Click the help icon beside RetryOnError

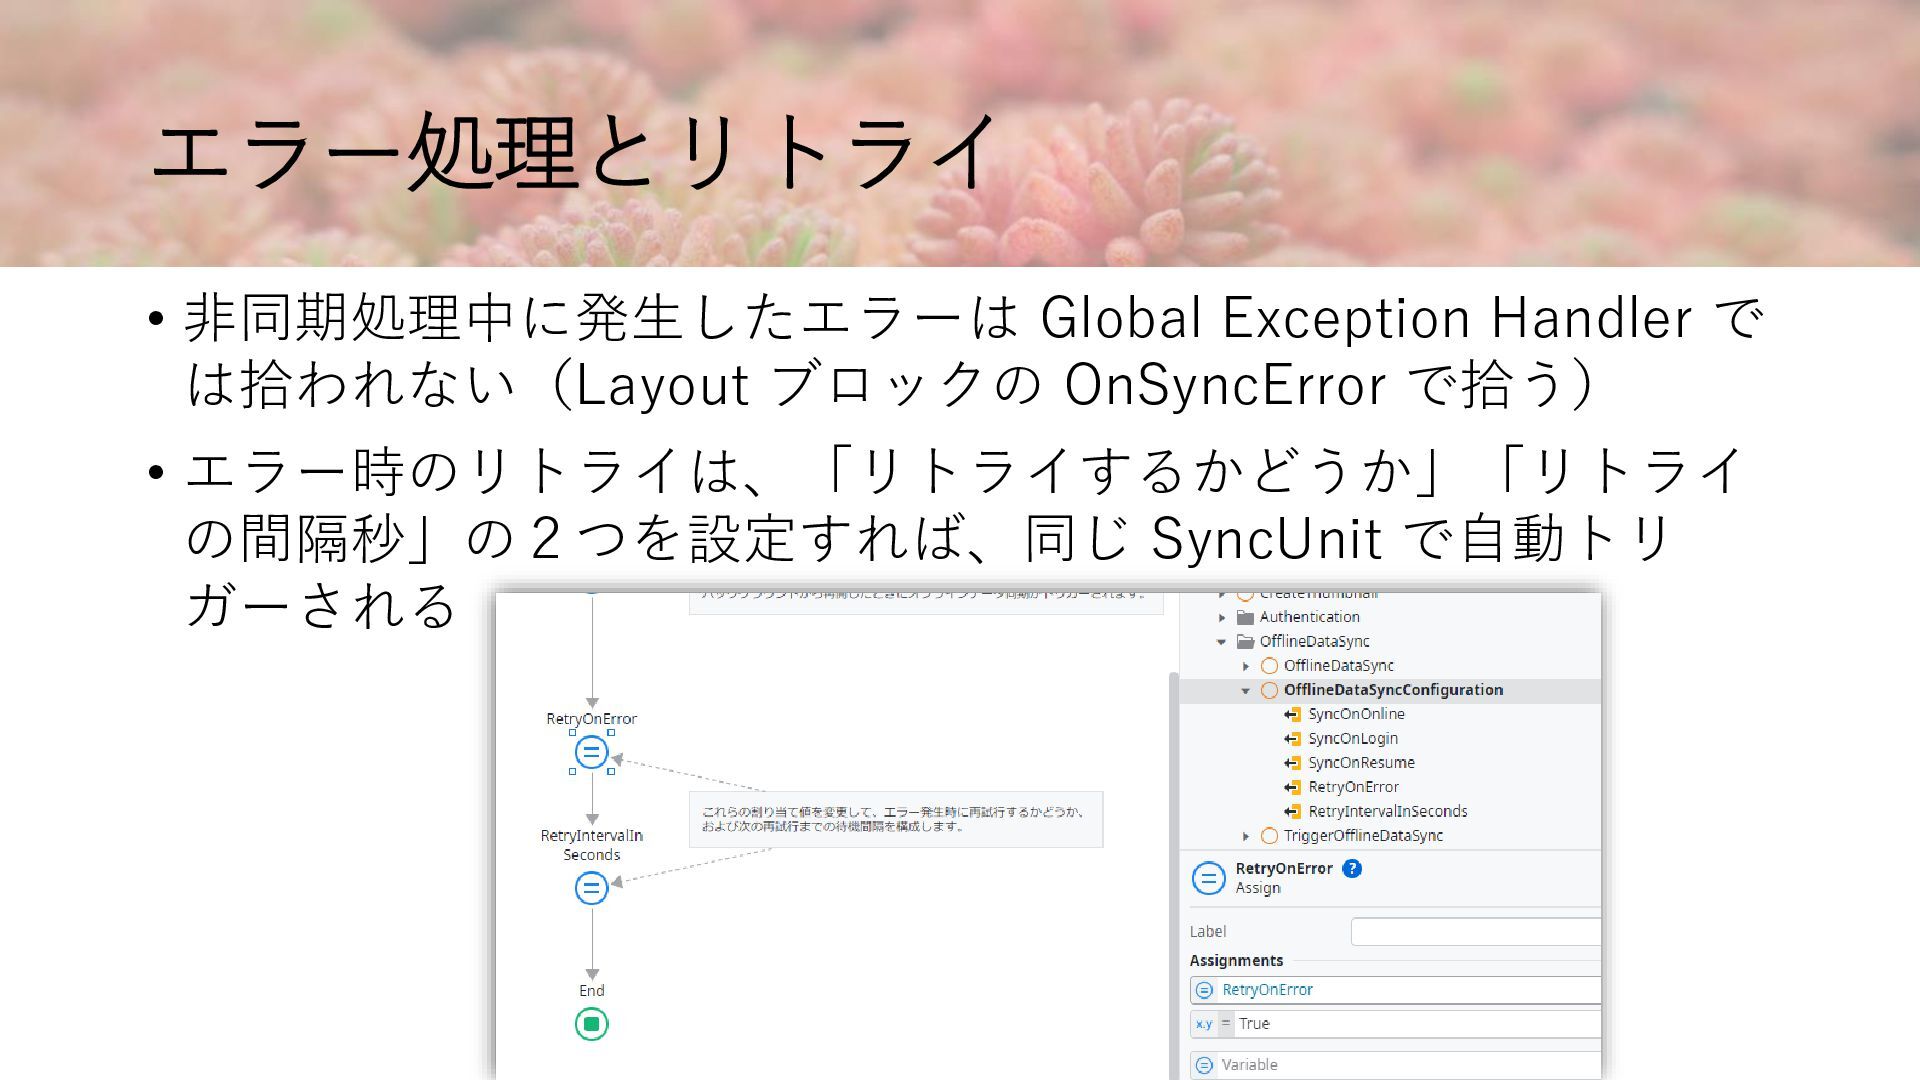(1352, 868)
